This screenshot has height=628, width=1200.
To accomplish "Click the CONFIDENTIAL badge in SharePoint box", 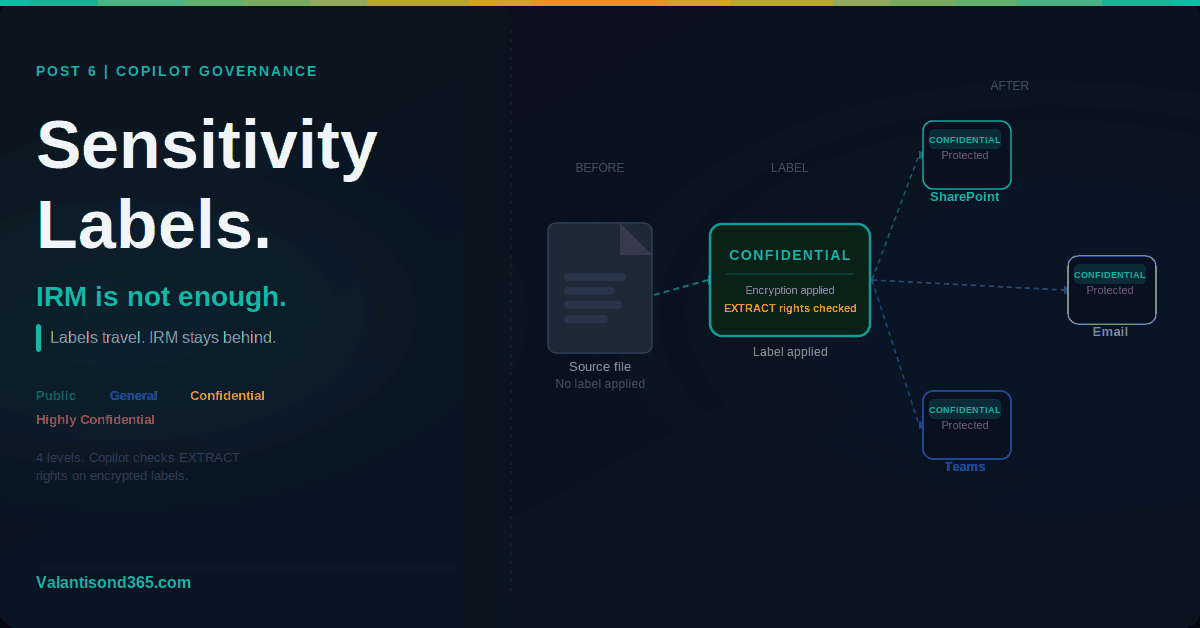I will pyautogui.click(x=965, y=140).
